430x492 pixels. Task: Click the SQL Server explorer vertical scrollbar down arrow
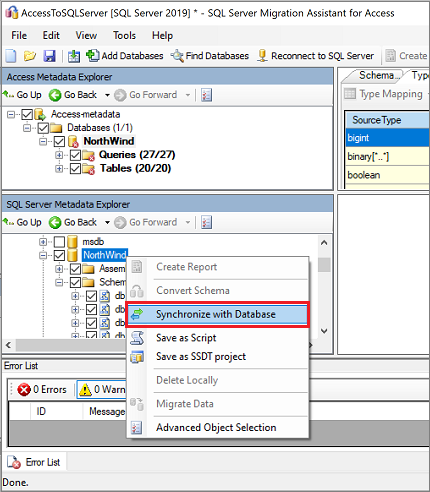(324, 331)
